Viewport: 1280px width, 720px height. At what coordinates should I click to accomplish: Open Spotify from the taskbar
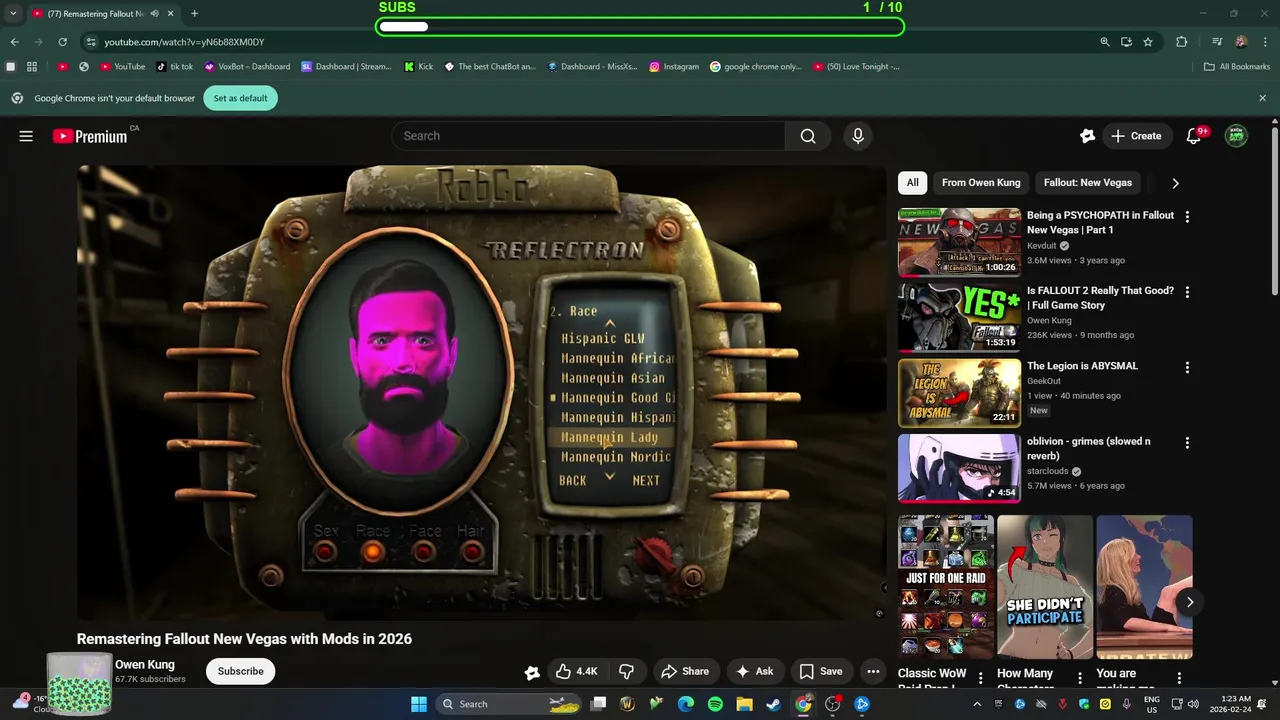[715, 704]
